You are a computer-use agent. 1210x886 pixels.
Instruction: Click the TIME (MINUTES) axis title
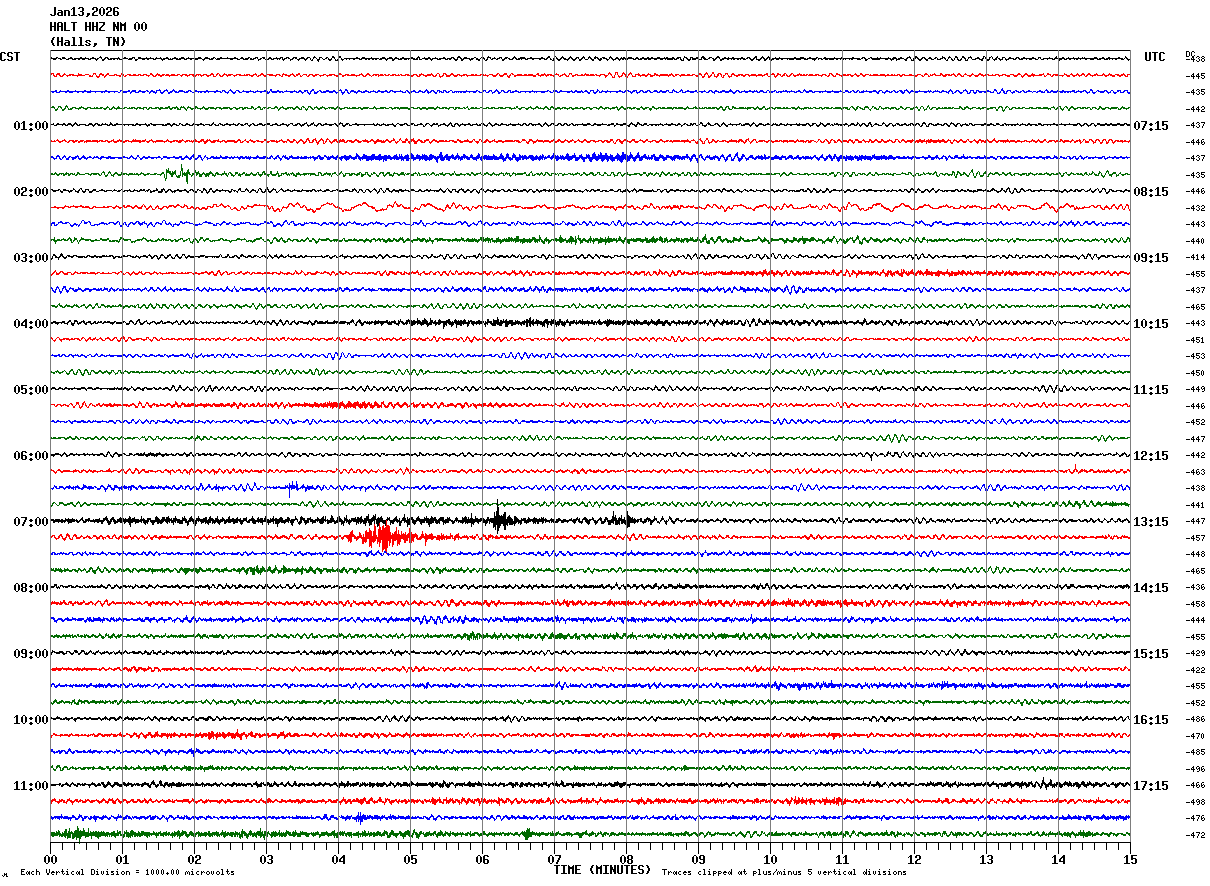coord(602,870)
